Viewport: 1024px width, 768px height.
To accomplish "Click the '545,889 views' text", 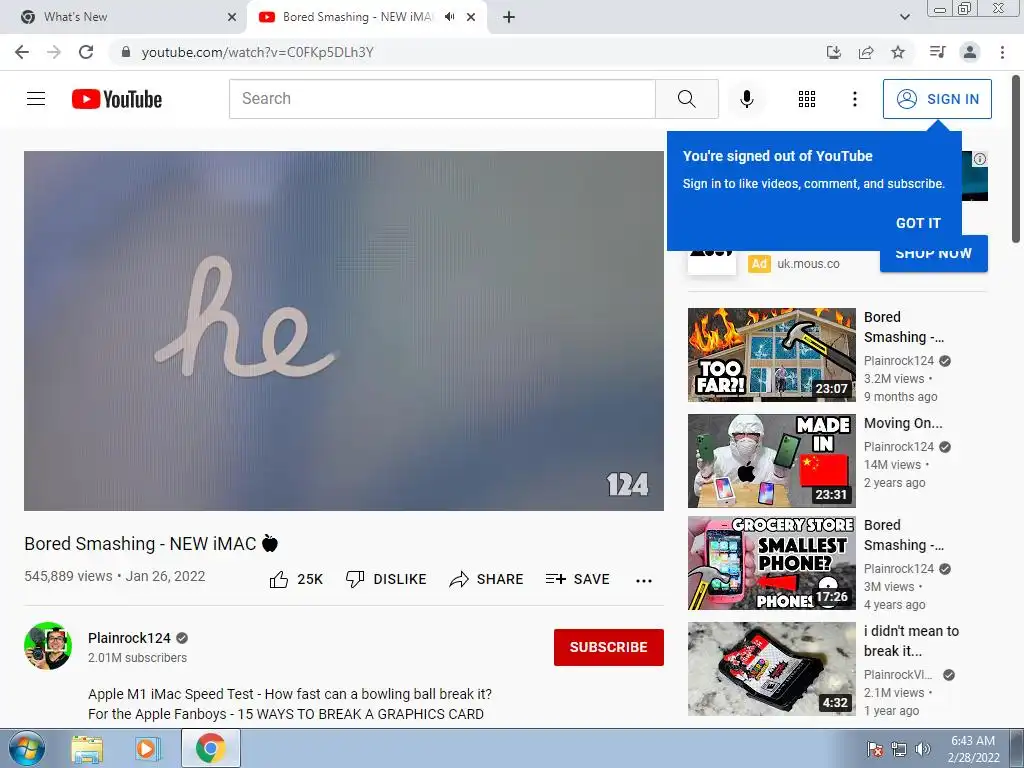I will (69, 576).
